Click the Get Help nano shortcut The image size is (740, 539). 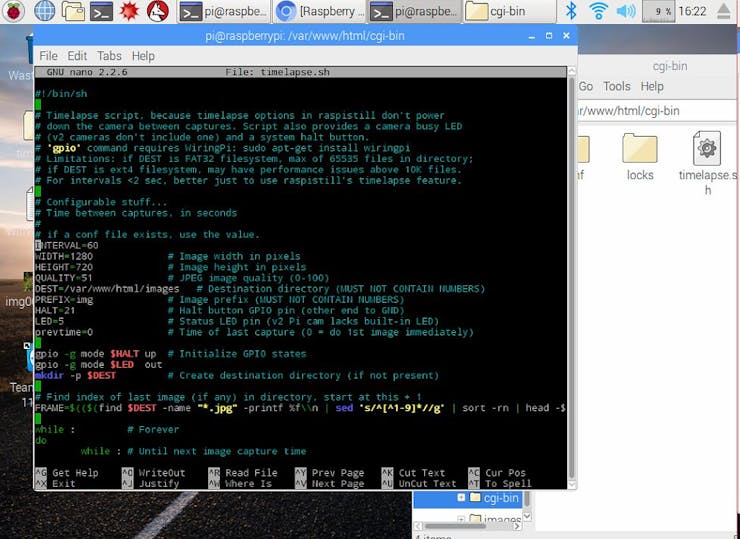[x=67, y=473]
